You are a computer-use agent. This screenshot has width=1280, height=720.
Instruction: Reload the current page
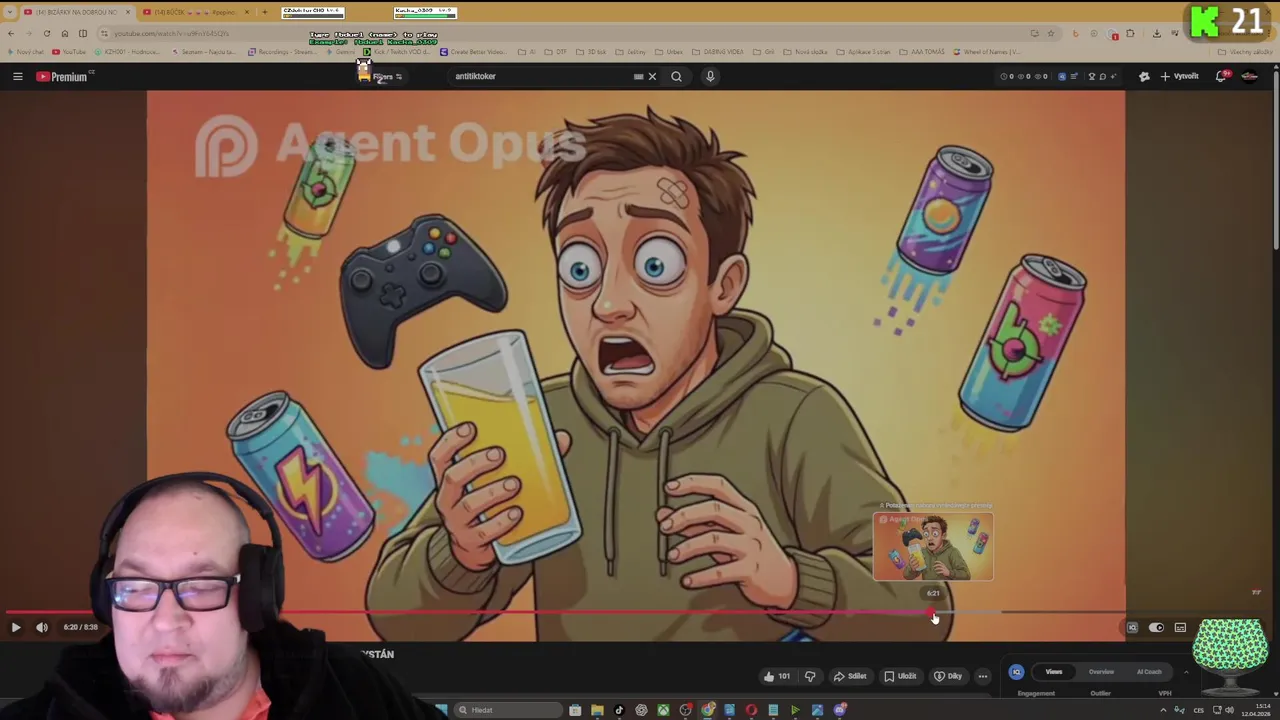[x=46, y=33]
